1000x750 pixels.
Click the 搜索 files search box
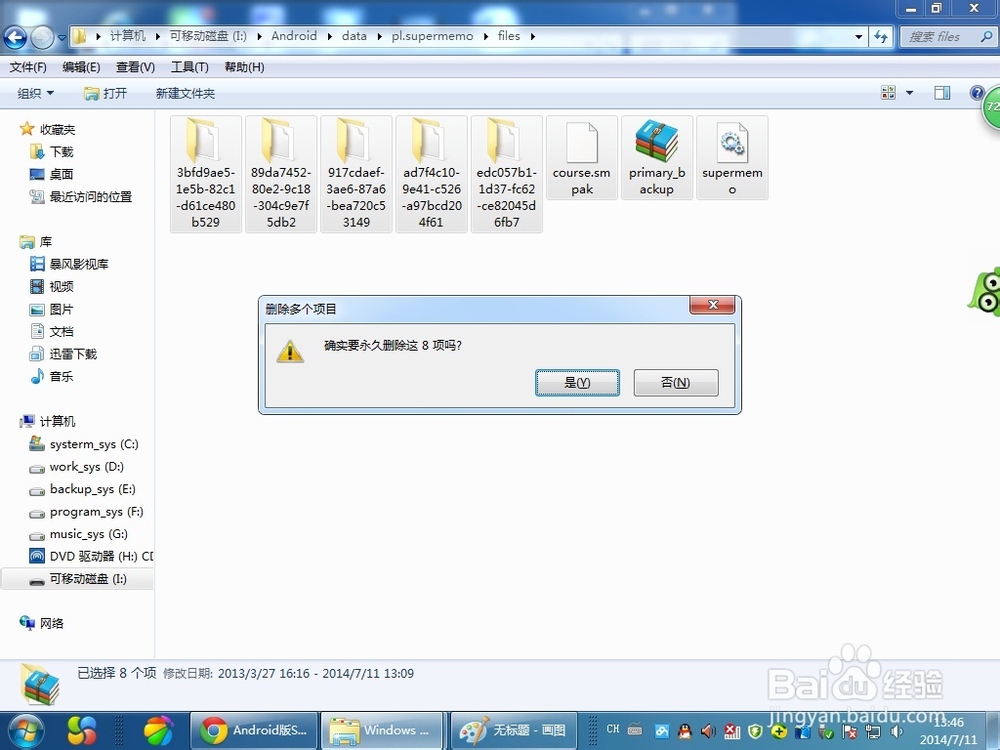tap(946, 37)
